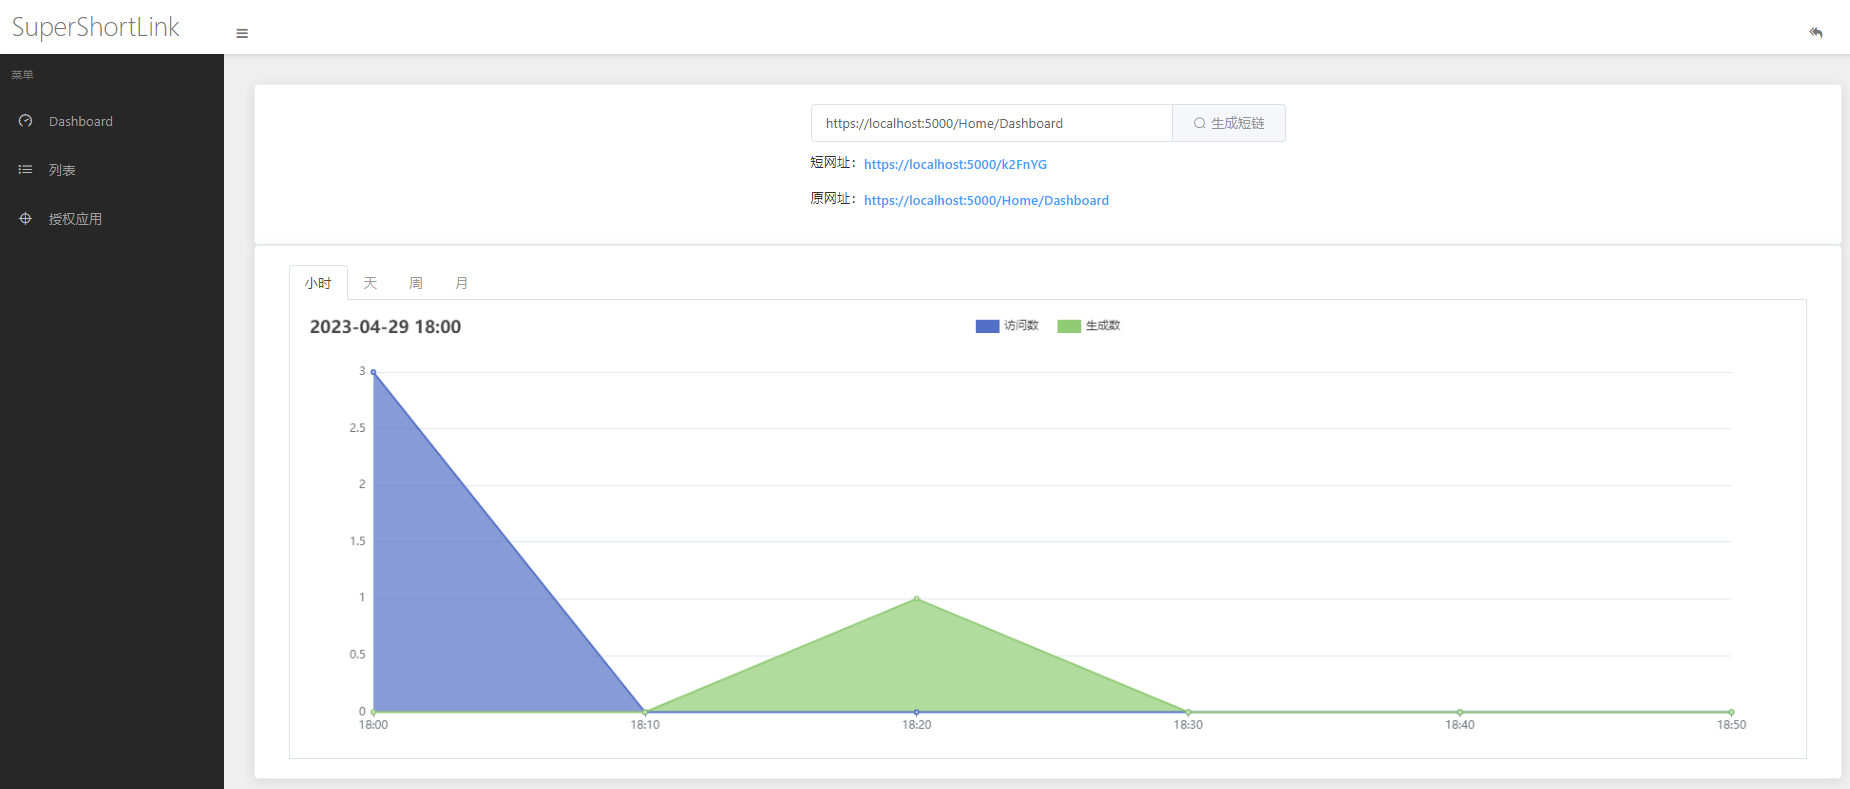Image resolution: width=1850 pixels, height=789 pixels.
Task: Click the list icon beside 列表
Action: coord(26,169)
